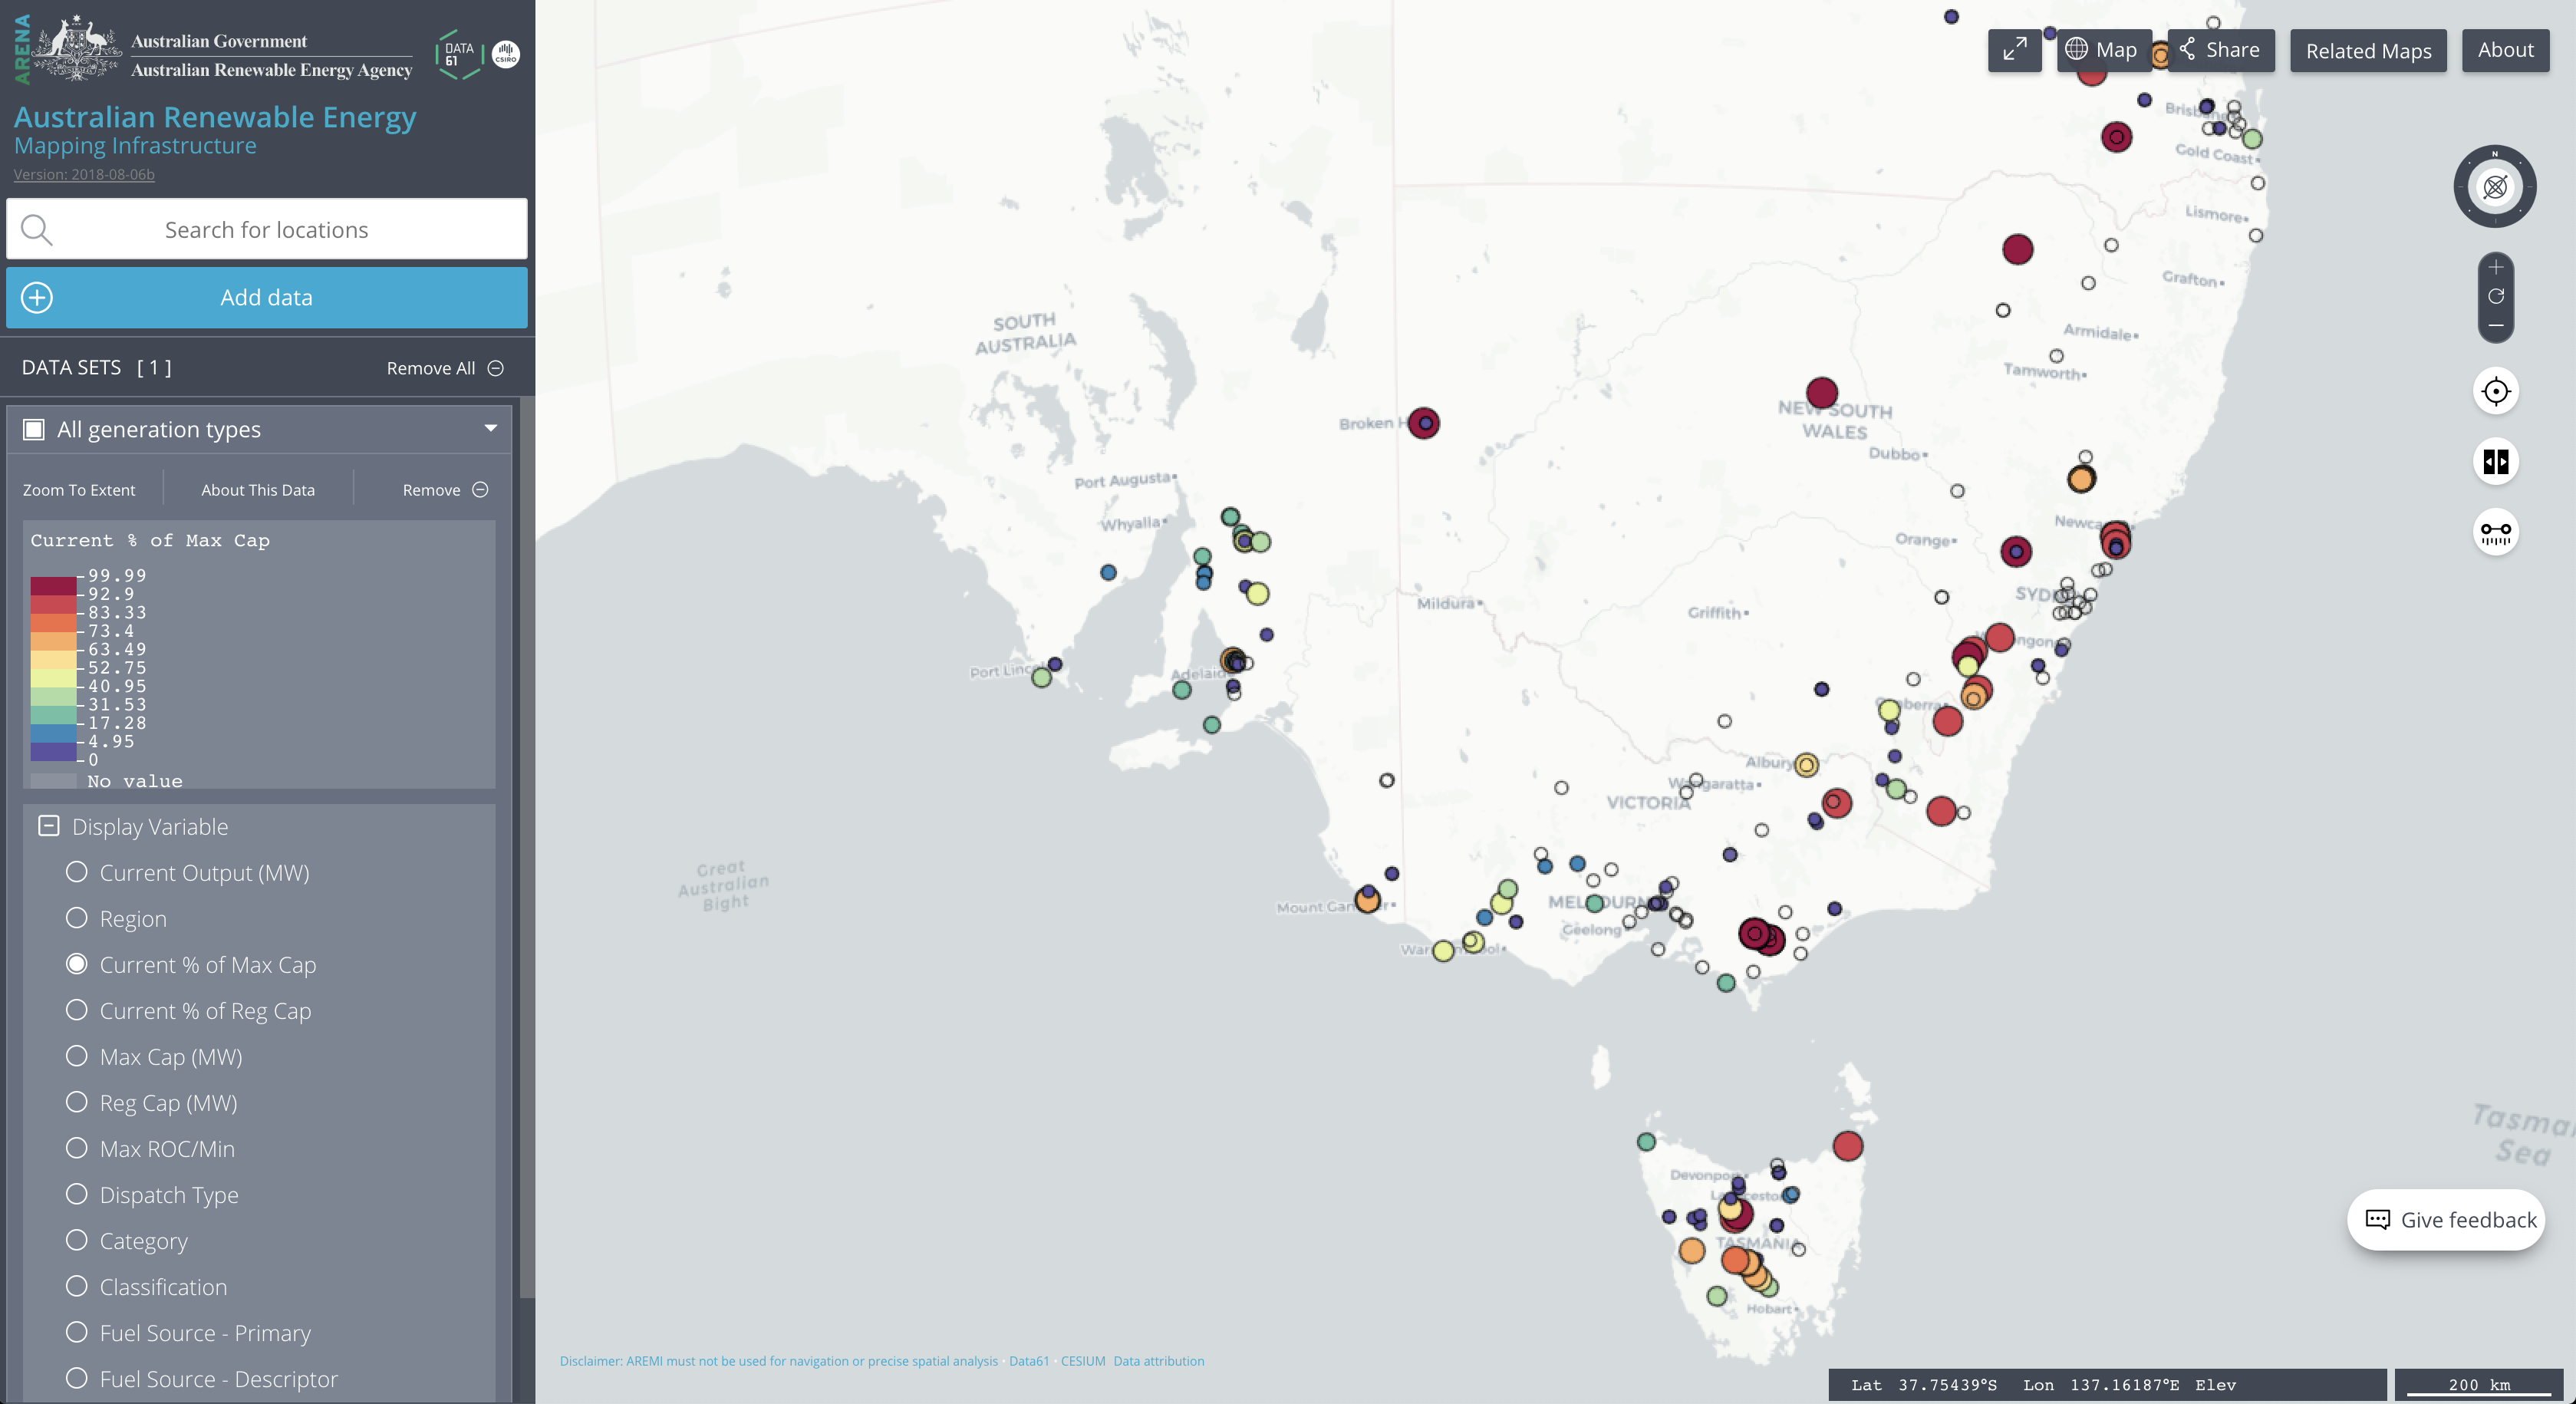
Task: Open the Related Maps menu
Action: coord(2367,51)
